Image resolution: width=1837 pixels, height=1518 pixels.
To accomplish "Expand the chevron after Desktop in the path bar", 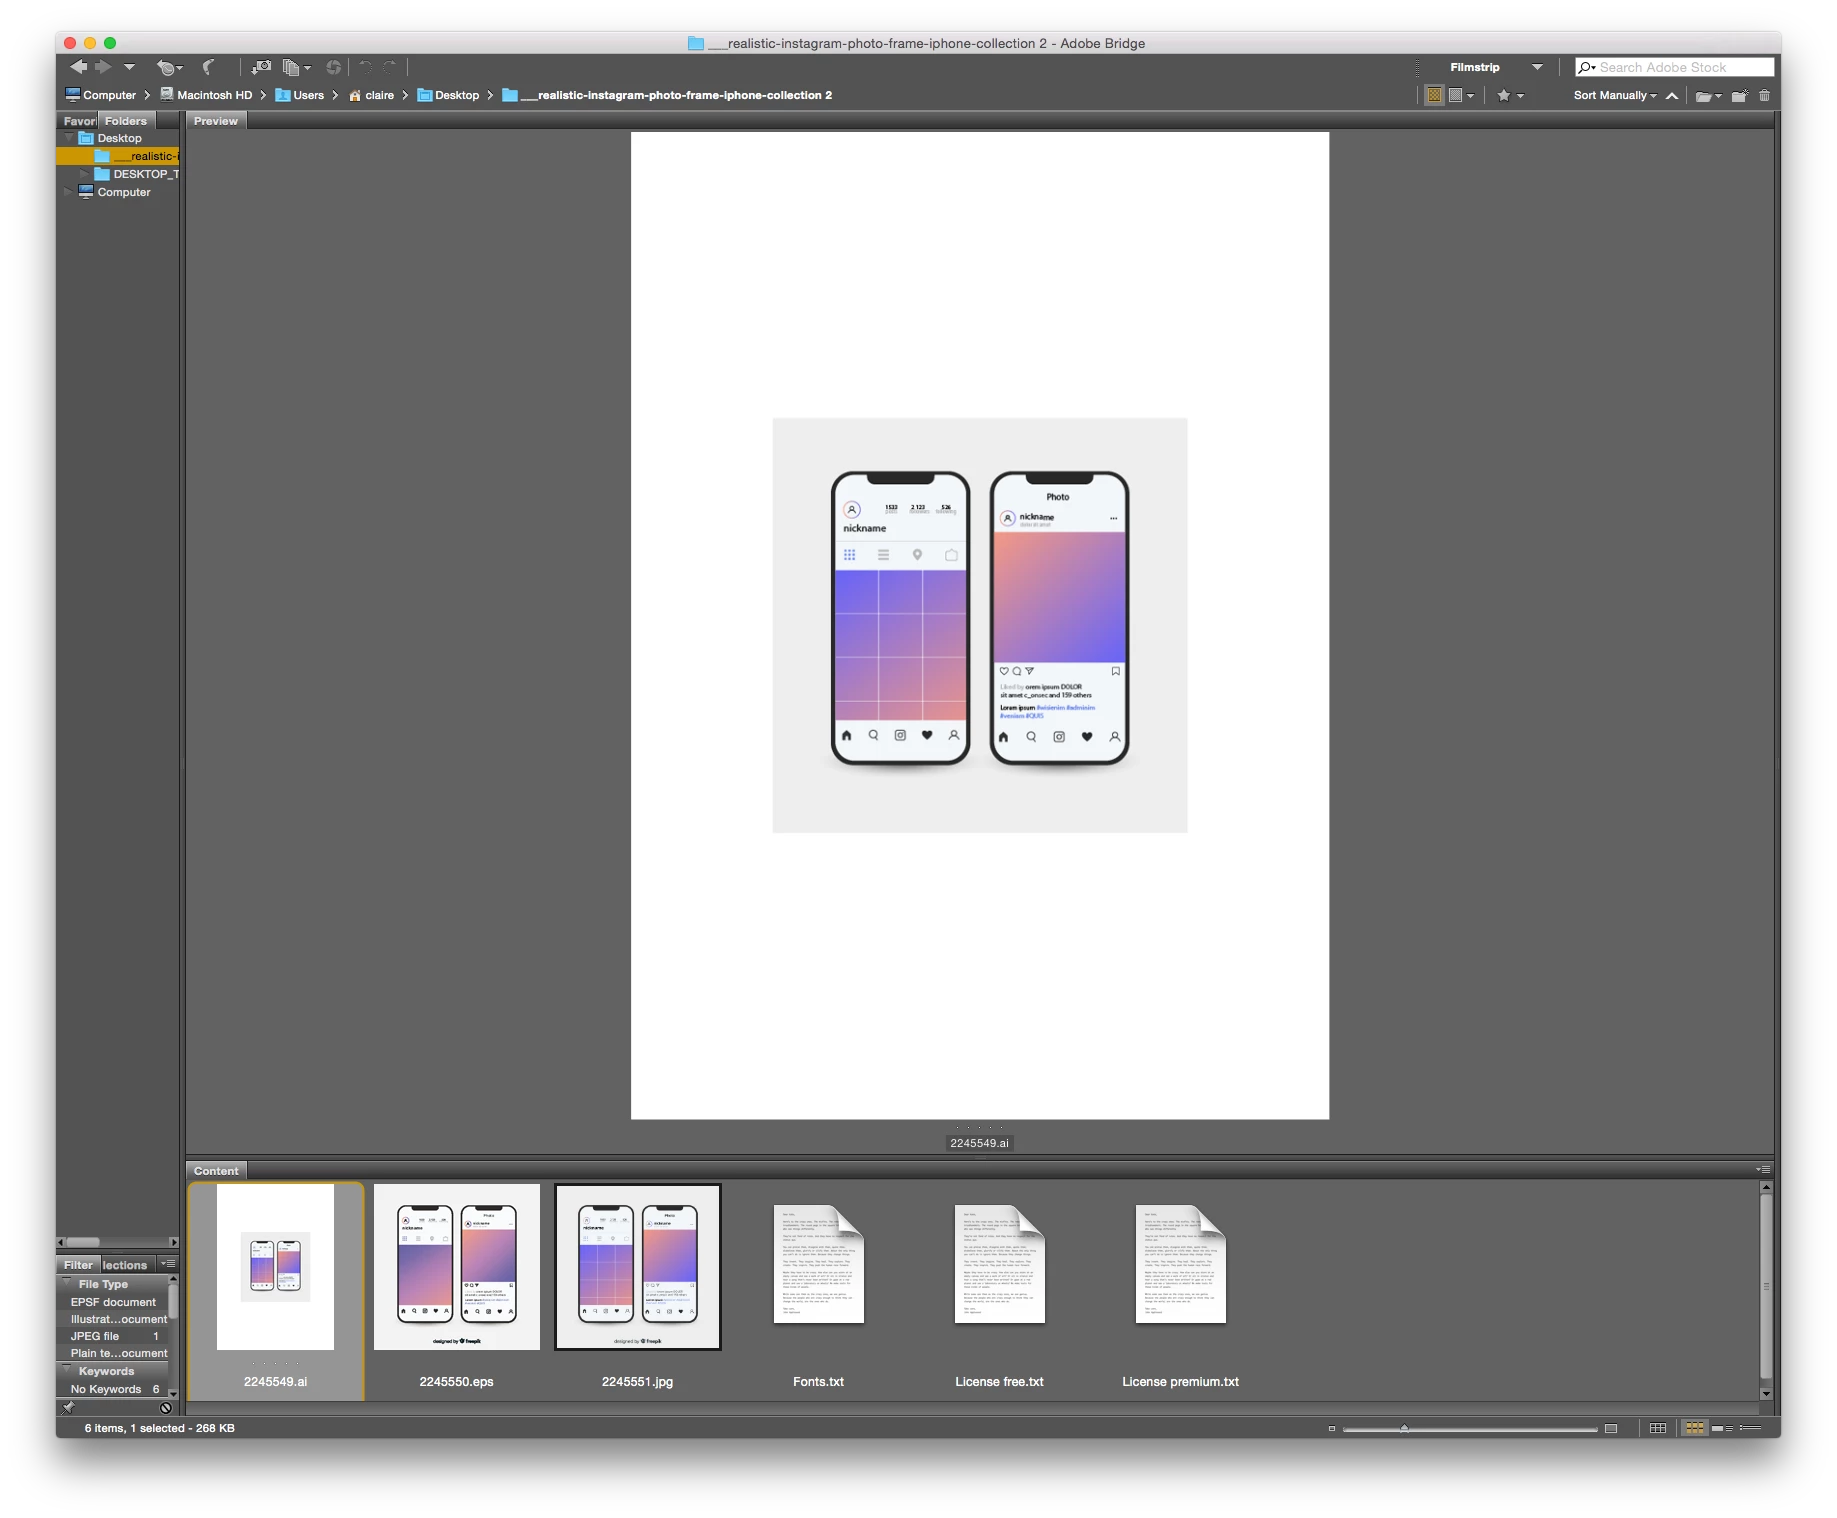I will point(490,95).
